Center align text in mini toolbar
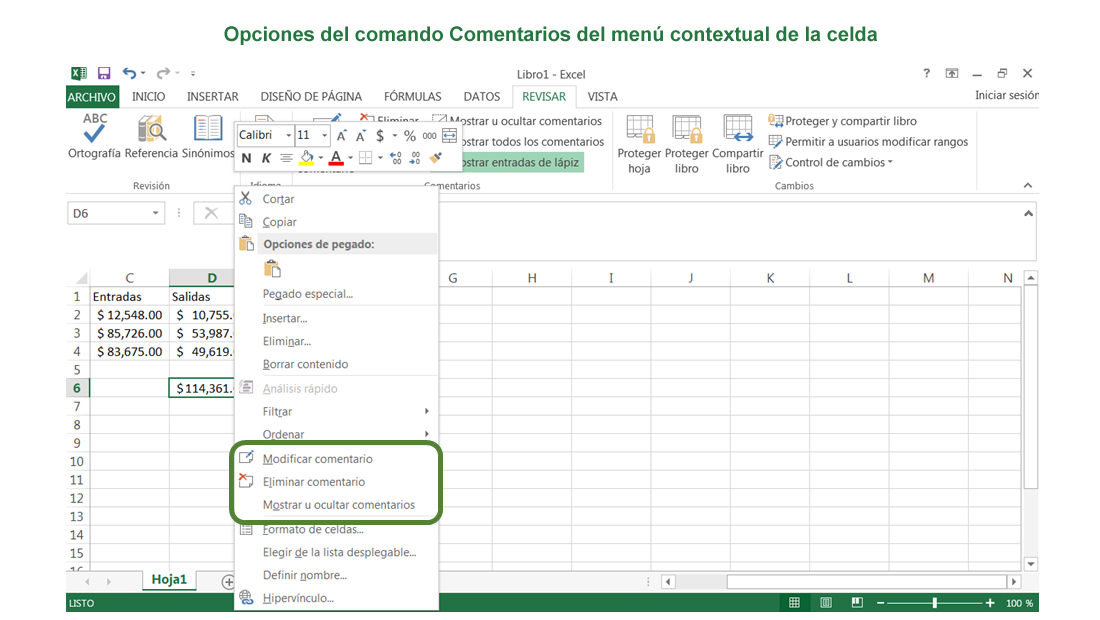This screenshot has width=1100, height=620. pos(286,159)
